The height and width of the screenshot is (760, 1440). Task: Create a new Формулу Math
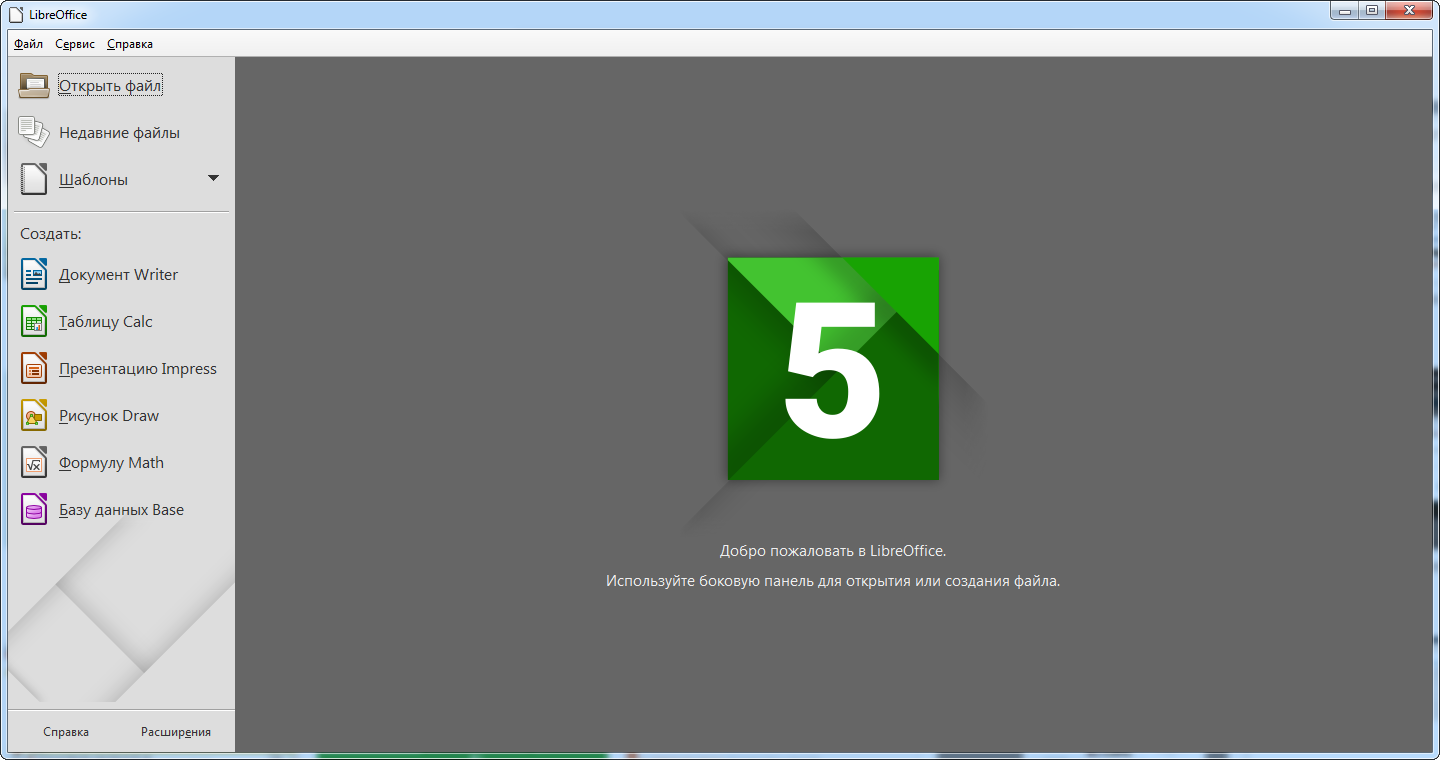point(111,463)
